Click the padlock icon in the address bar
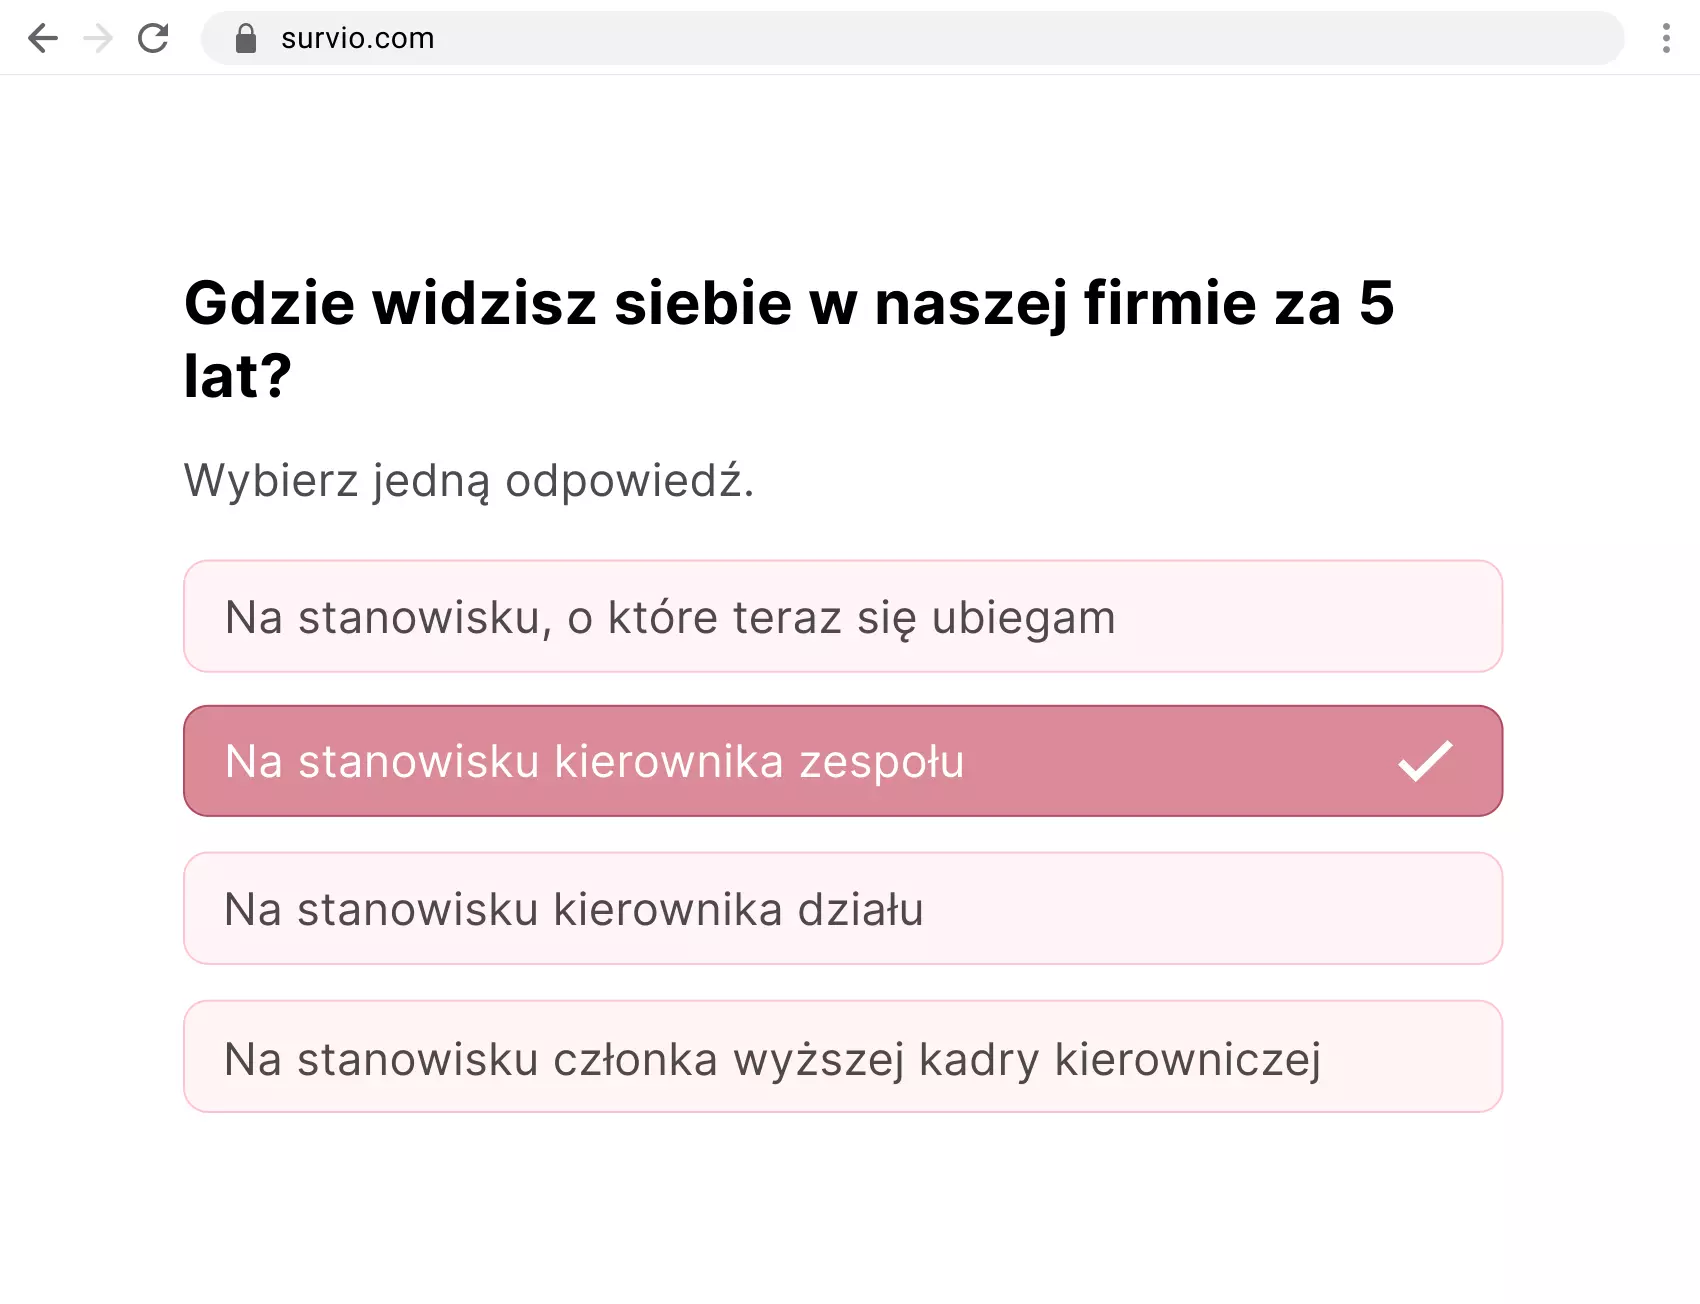Screen dimensions: 1700x1304 click(x=245, y=37)
